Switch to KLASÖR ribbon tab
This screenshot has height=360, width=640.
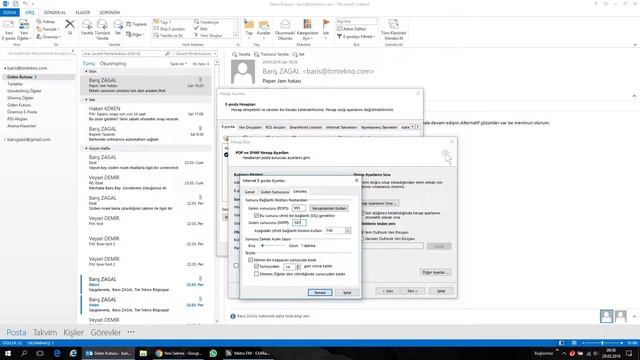83,13
